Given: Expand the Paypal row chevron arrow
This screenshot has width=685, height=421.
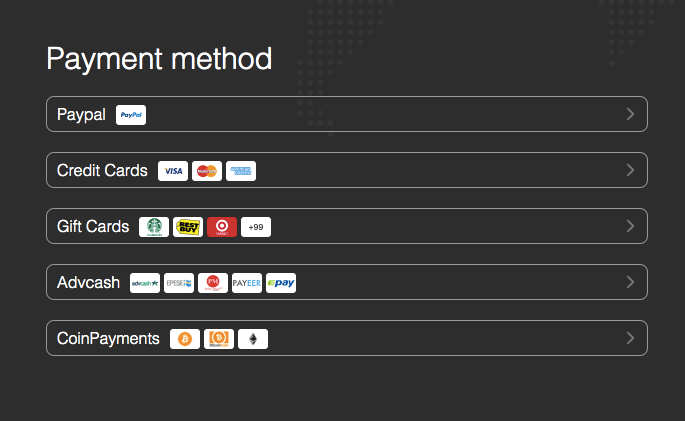Looking at the screenshot, I should (630, 114).
